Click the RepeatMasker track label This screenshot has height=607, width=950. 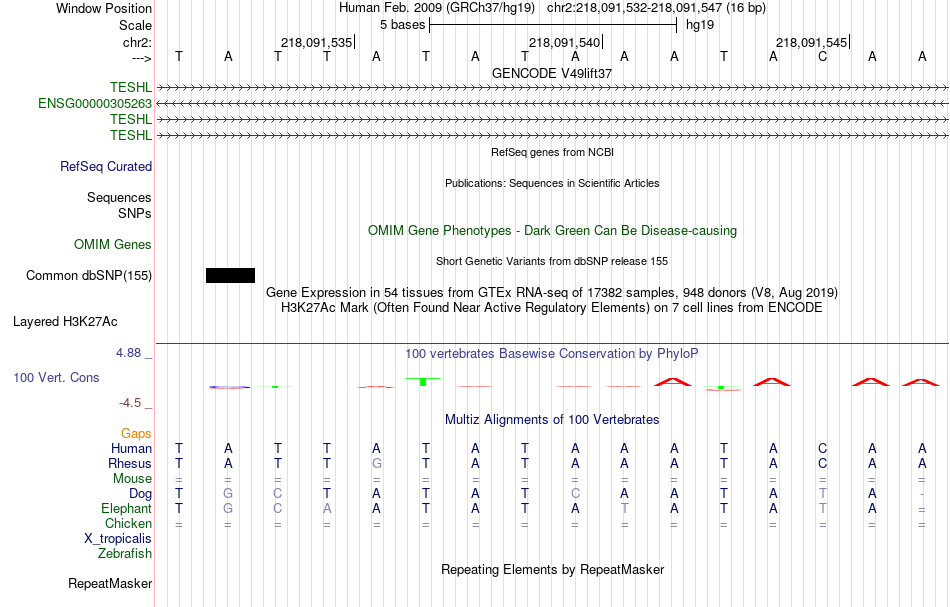(110, 584)
